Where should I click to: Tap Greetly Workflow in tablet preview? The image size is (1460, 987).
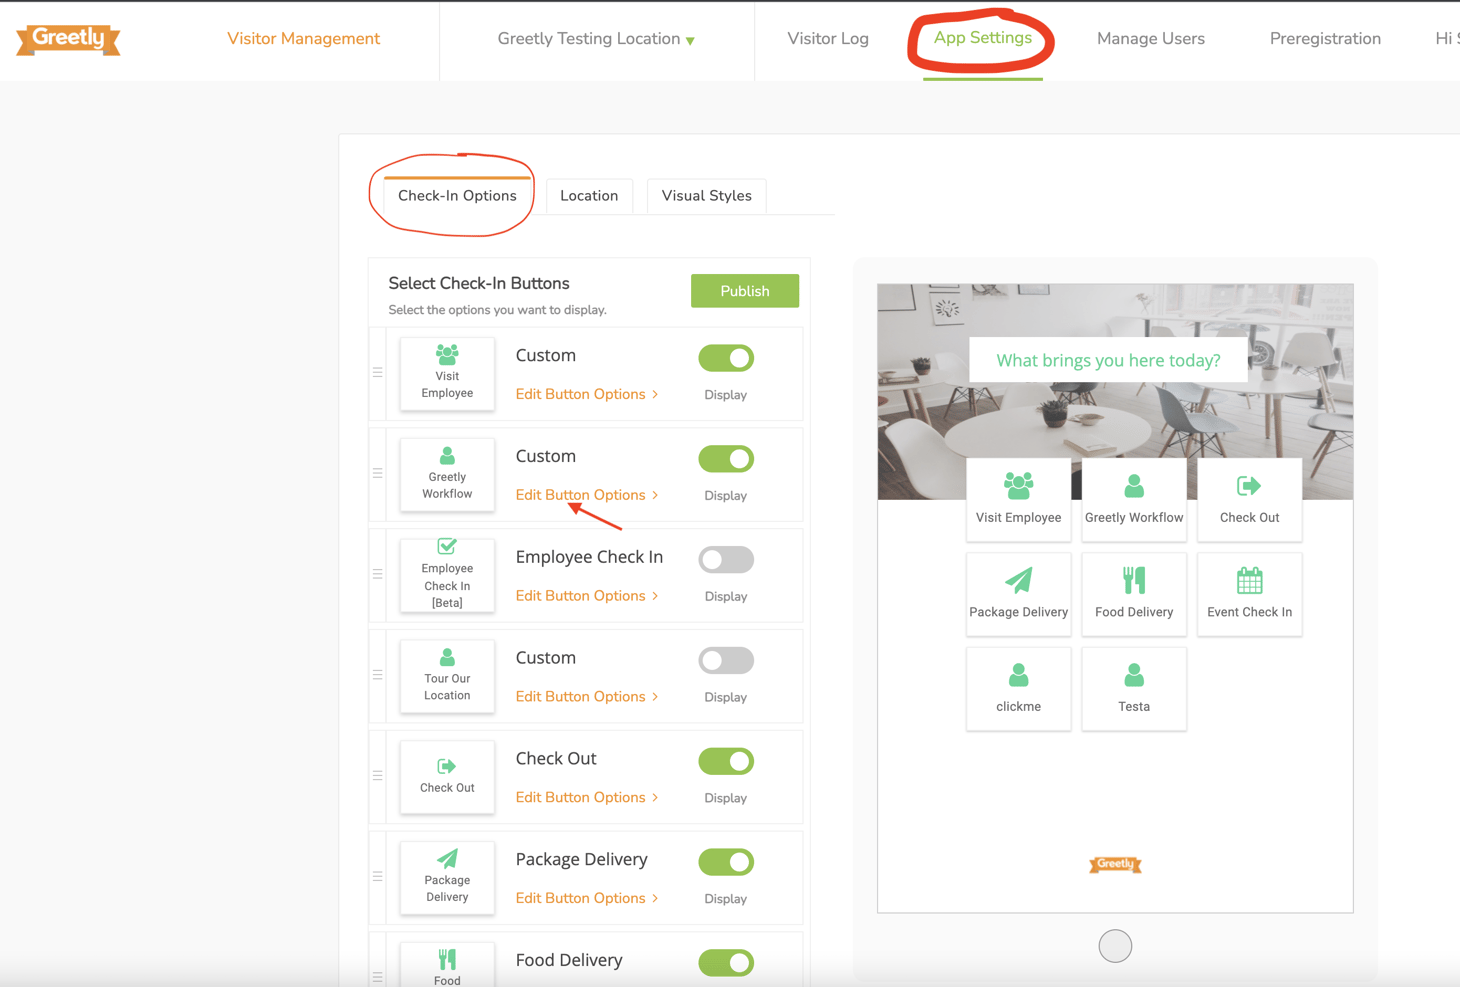1133,499
